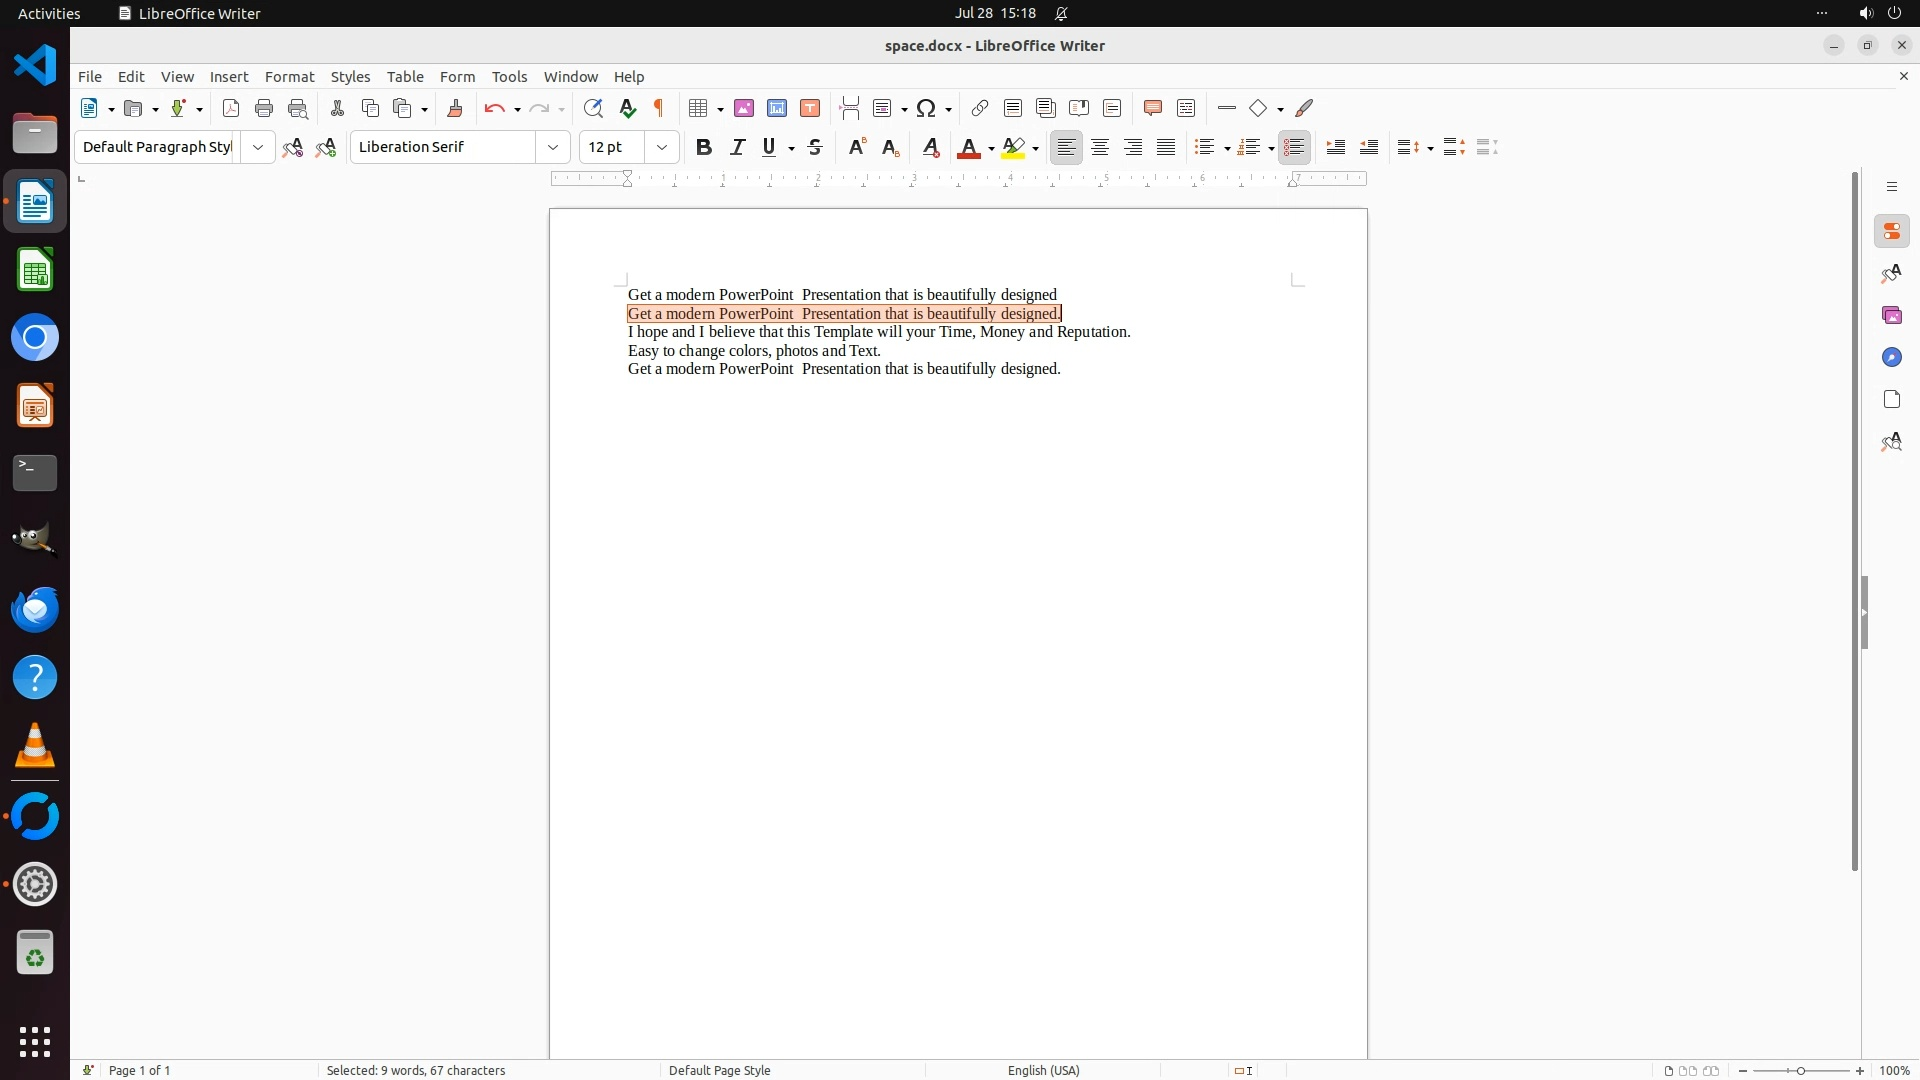Toggle formatting marks (pilcrow) display
1920x1080 pixels.
(659, 108)
